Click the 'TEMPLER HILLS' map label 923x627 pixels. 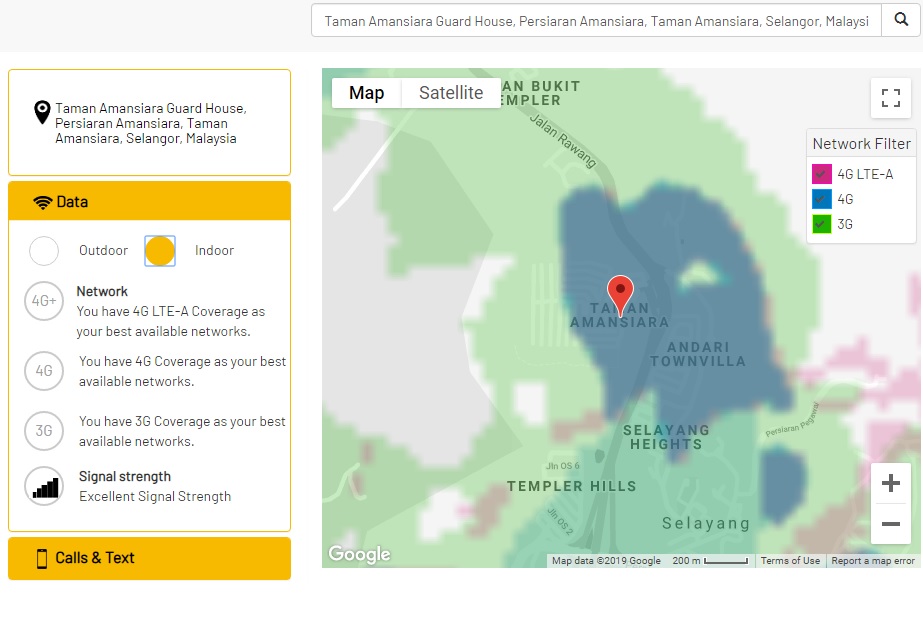pyautogui.click(x=572, y=486)
